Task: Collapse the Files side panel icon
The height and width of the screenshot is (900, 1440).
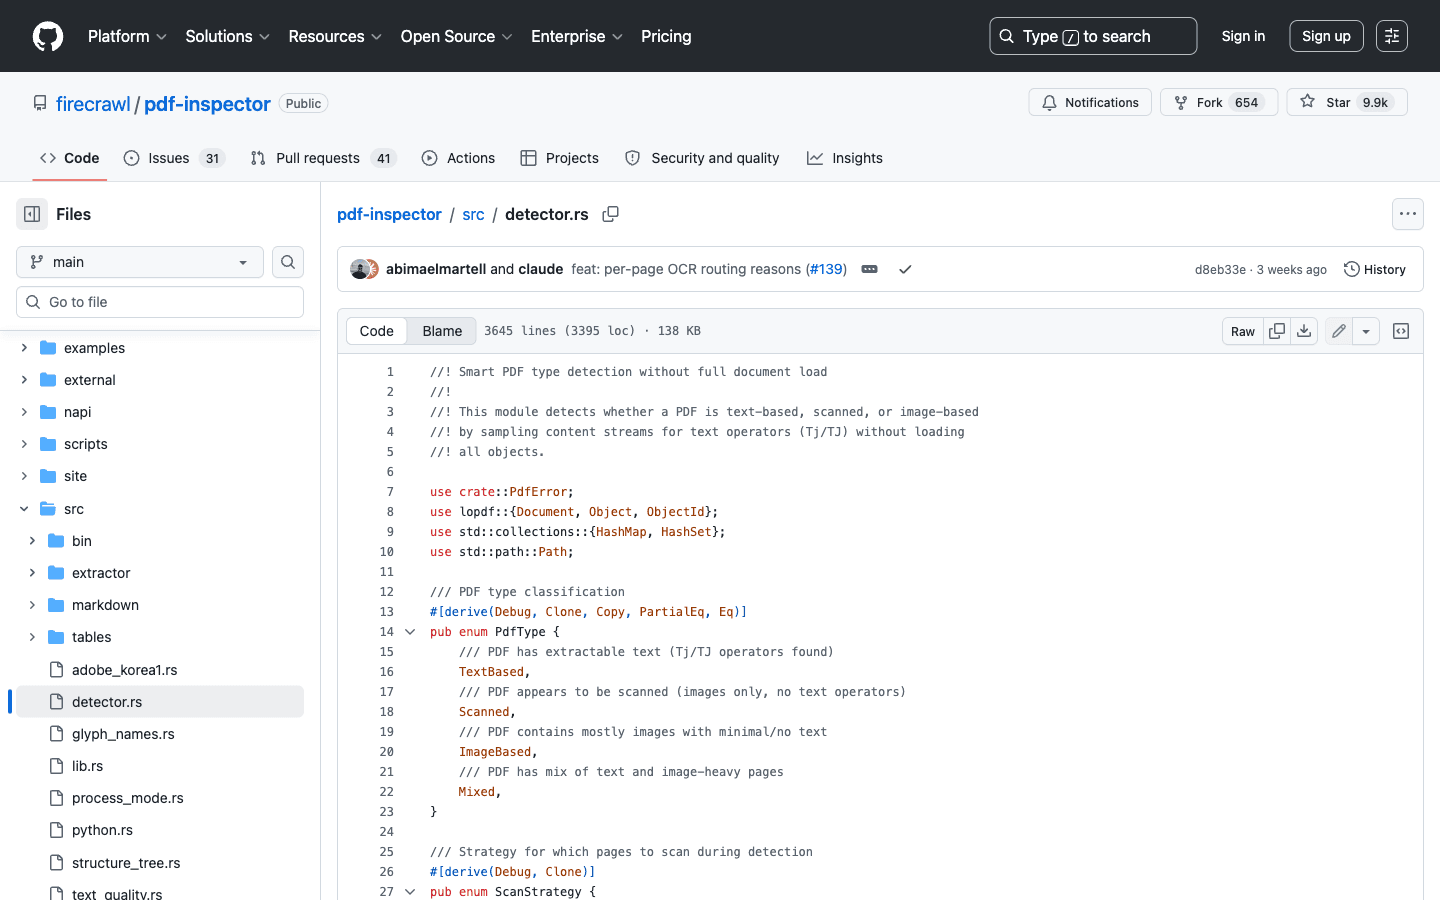Action: [x=32, y=214]
